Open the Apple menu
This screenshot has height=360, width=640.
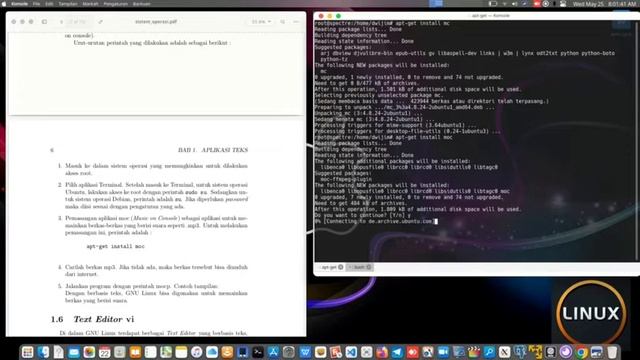coord(4,4)
